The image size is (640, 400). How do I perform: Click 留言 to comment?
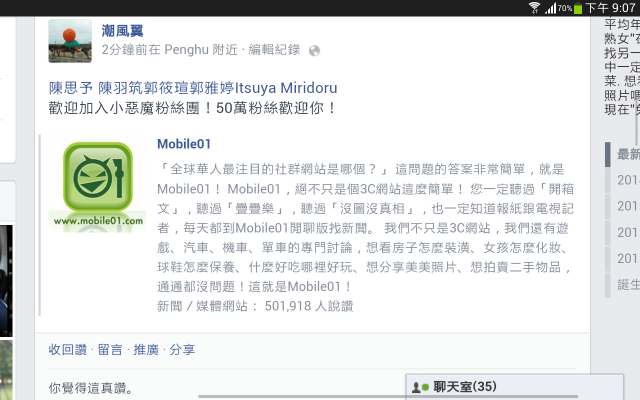tap(110, 349)
